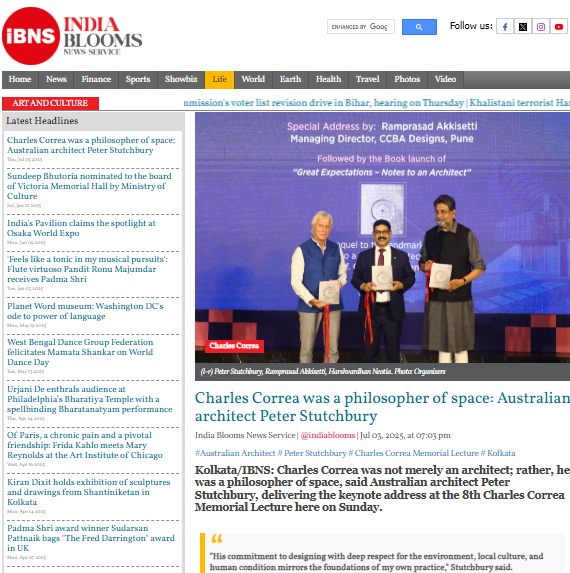Open Sundeep Bhutoria Victoria Memorial headline
This screenshot has width=570, height=573.
(89, 186)
